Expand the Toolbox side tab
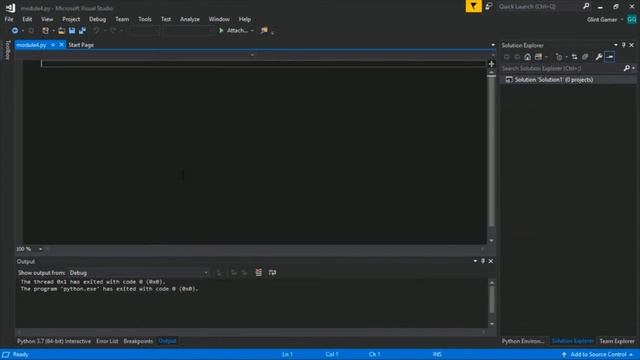The height and width of the screenshot is (360, 640). point(7,50)
